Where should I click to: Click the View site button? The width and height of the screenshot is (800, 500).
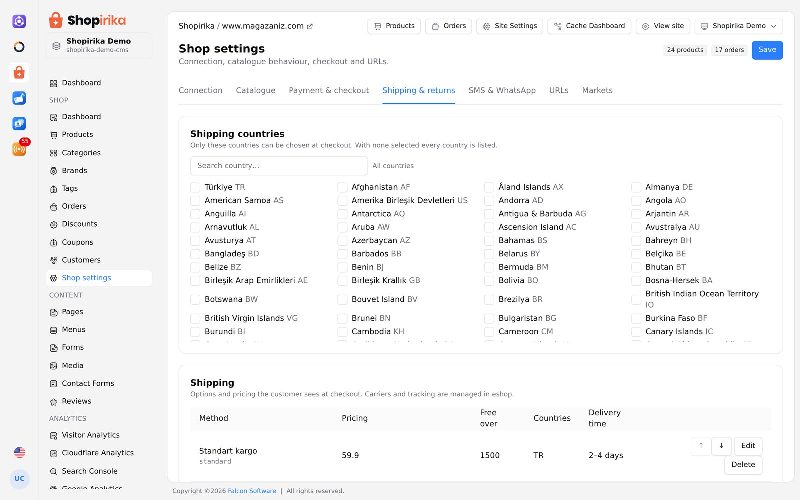(x=663, y=26)
